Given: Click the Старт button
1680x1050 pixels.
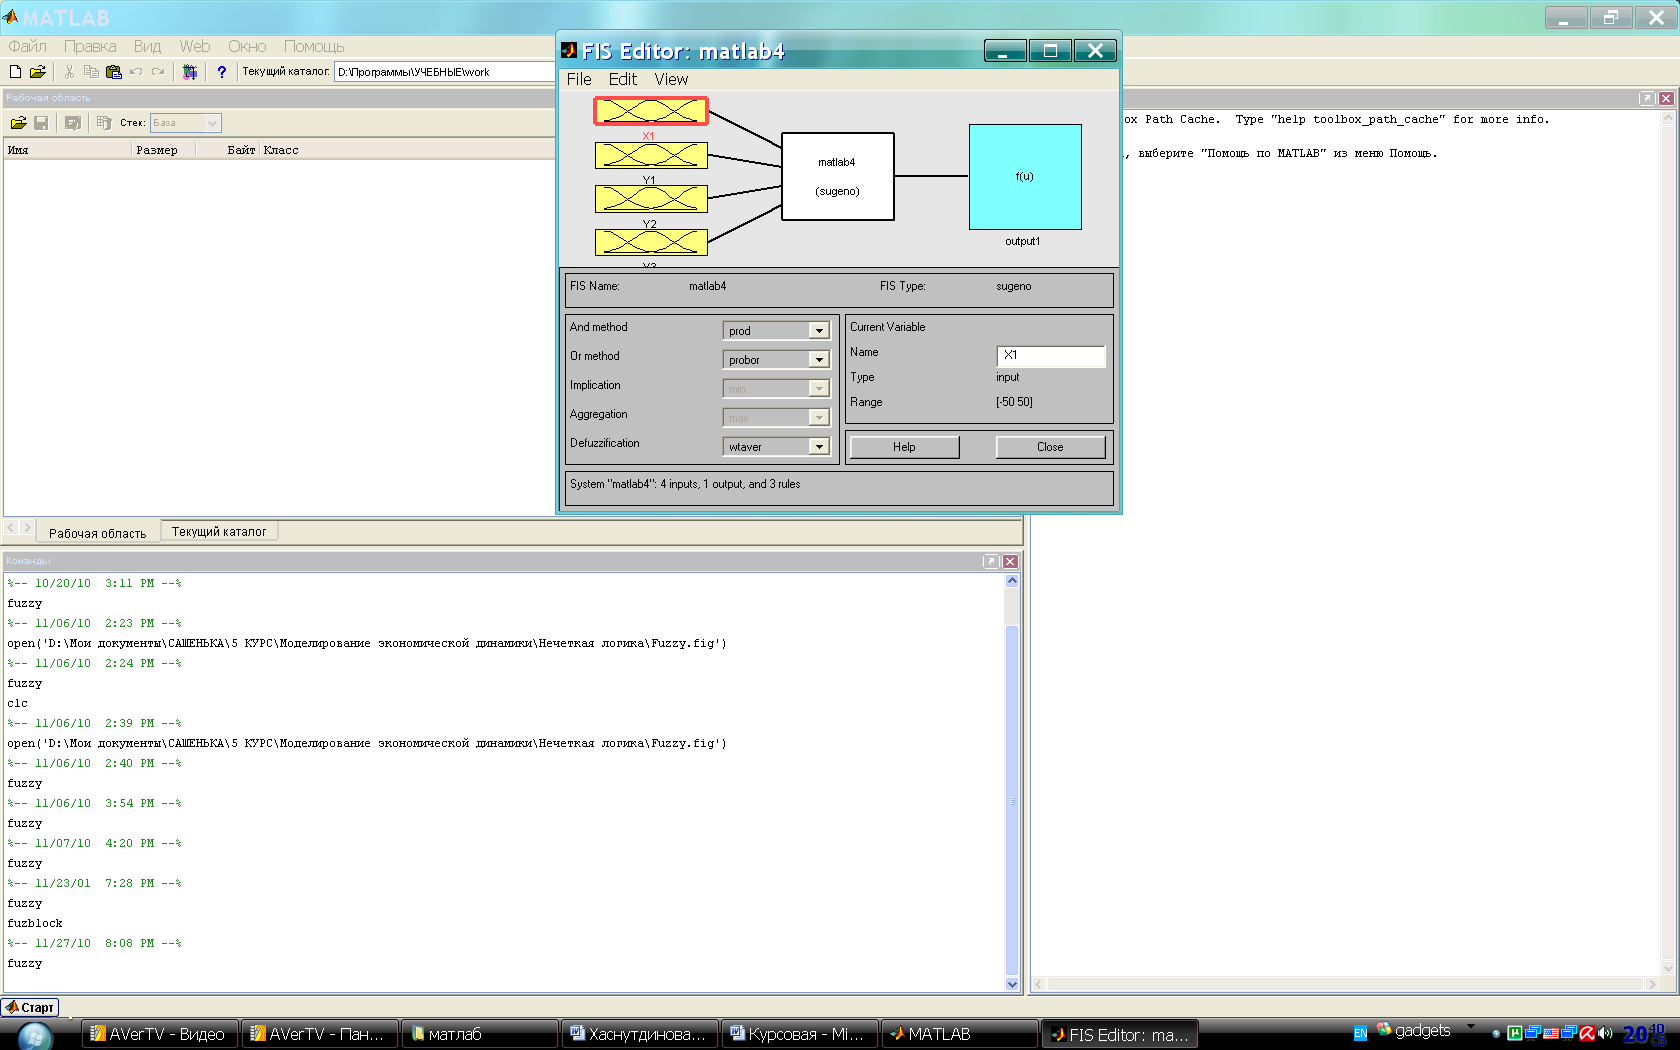Looking at the screenshot, I should [x=30, y=1007].
